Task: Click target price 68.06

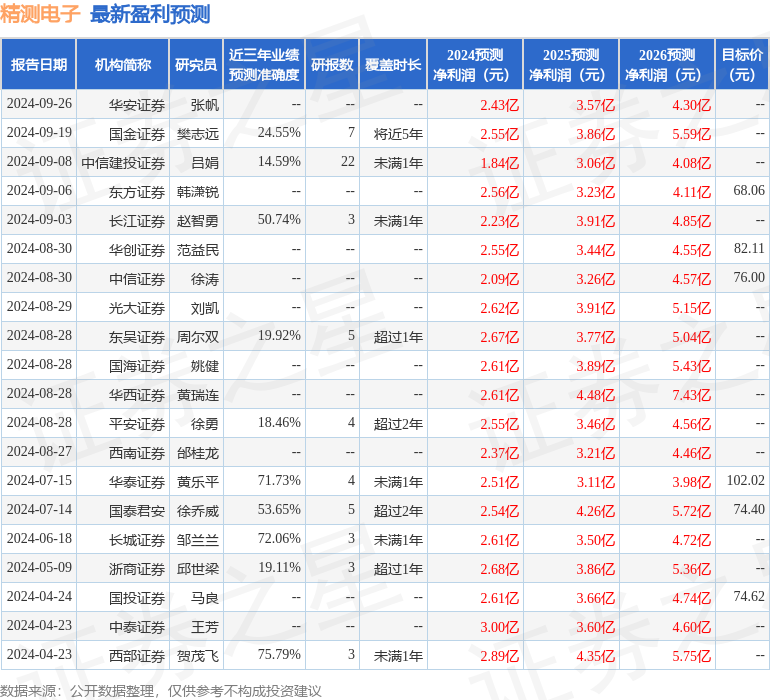Action: [x=749, y=191]
